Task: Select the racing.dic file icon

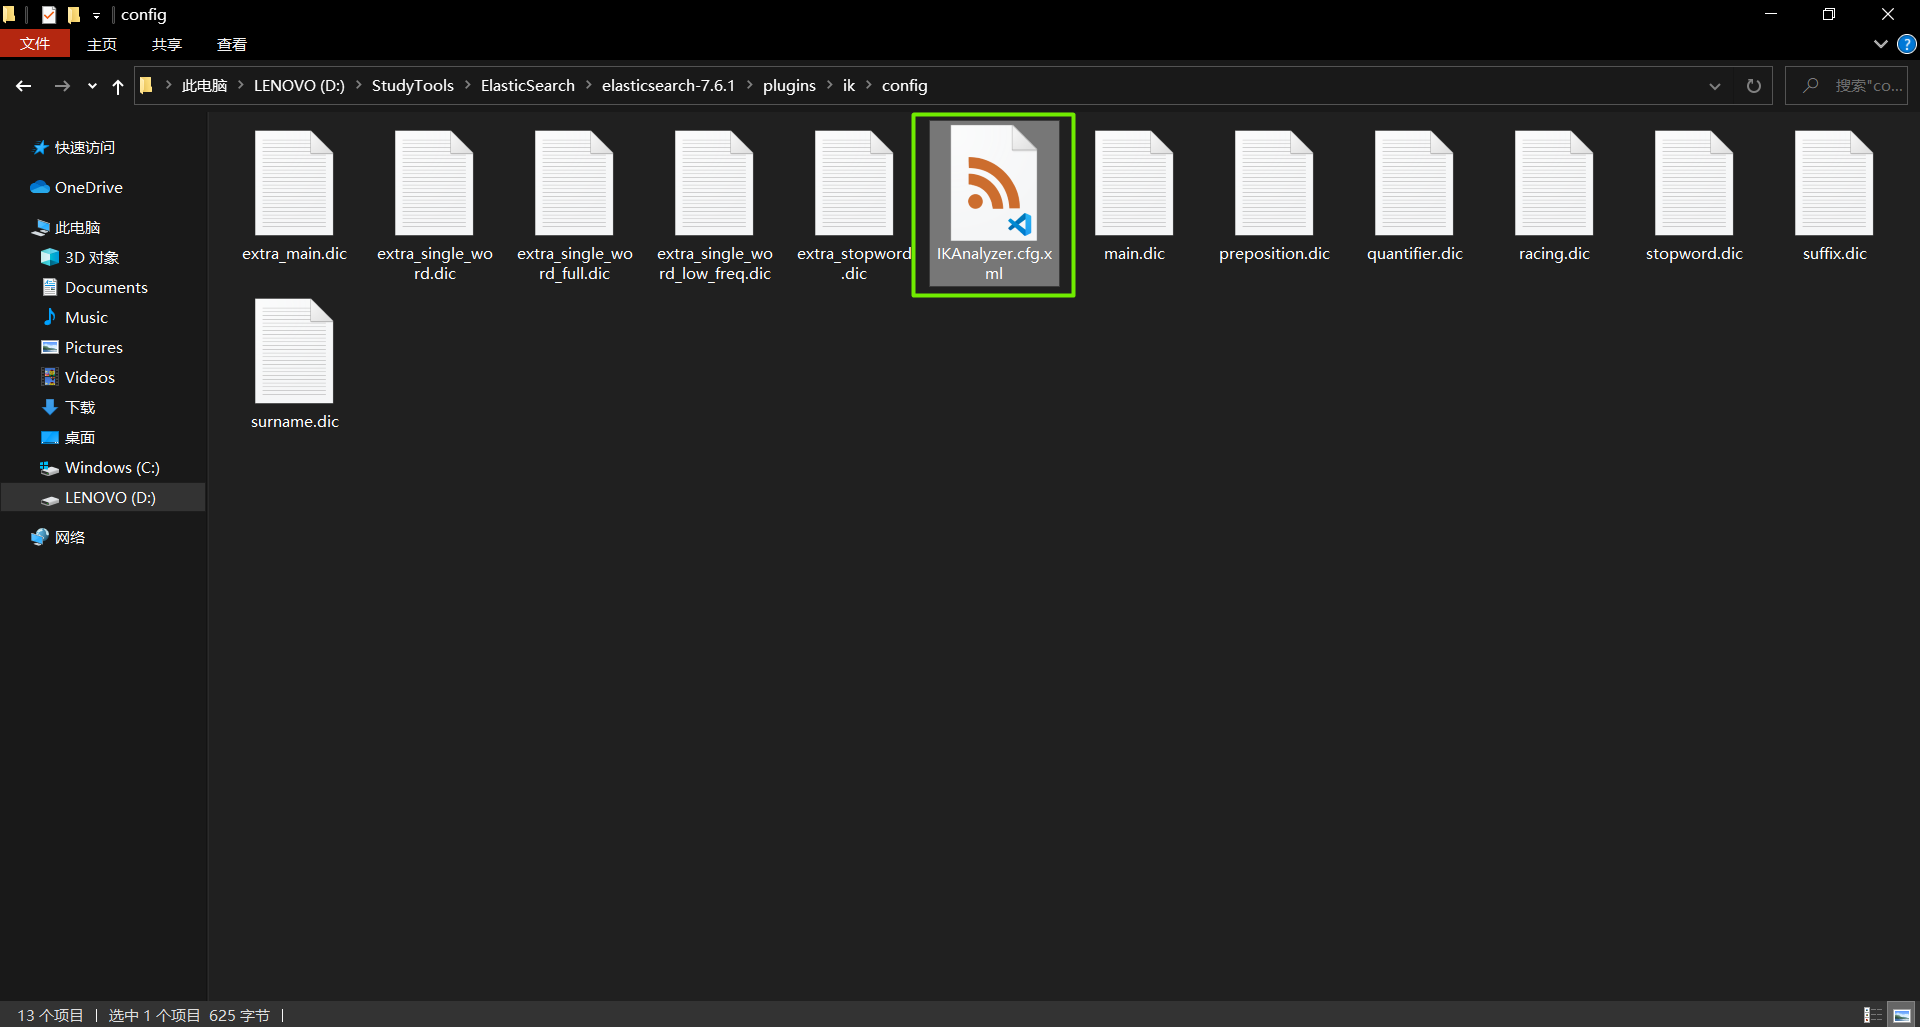Action: (x=1554, y=183)
